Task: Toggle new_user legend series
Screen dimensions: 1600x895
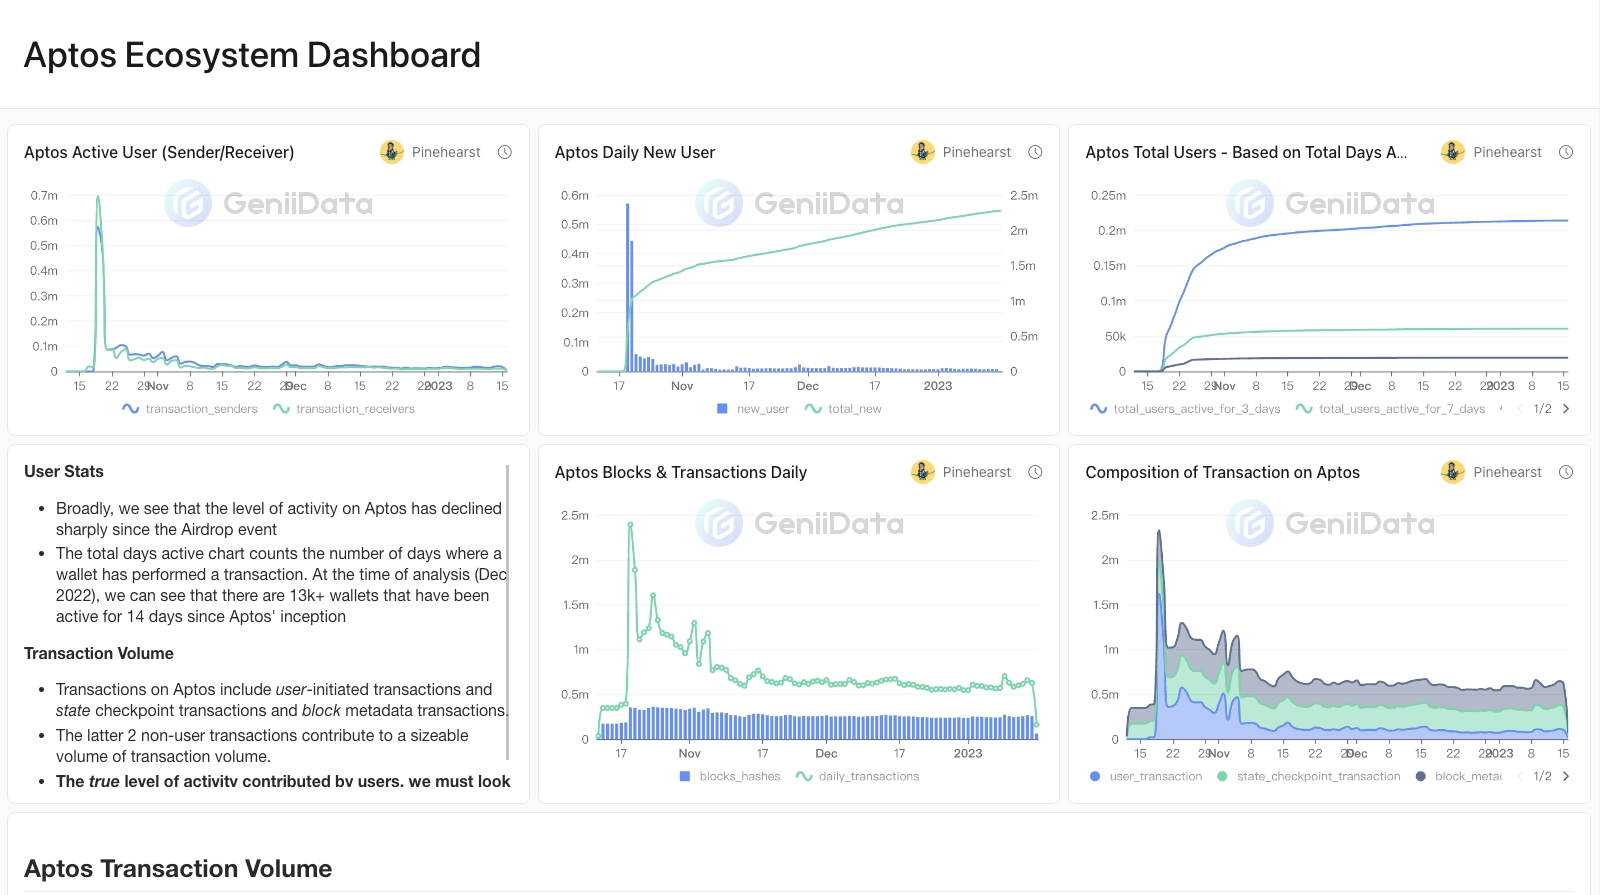Action: click(x=753, y=409)
